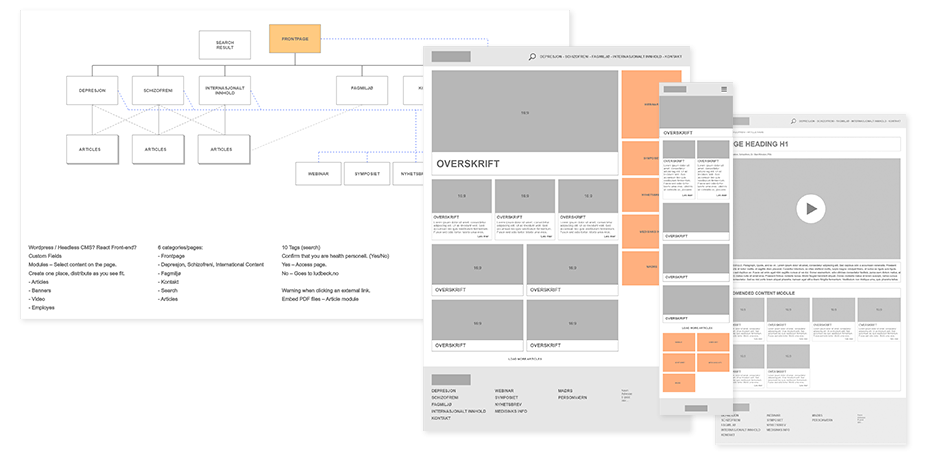Image resolution: width=940 pixels, height=460 pixels.
Task: Select the SEARCH RESULT box in the sitemap
Action: (225, 45)
